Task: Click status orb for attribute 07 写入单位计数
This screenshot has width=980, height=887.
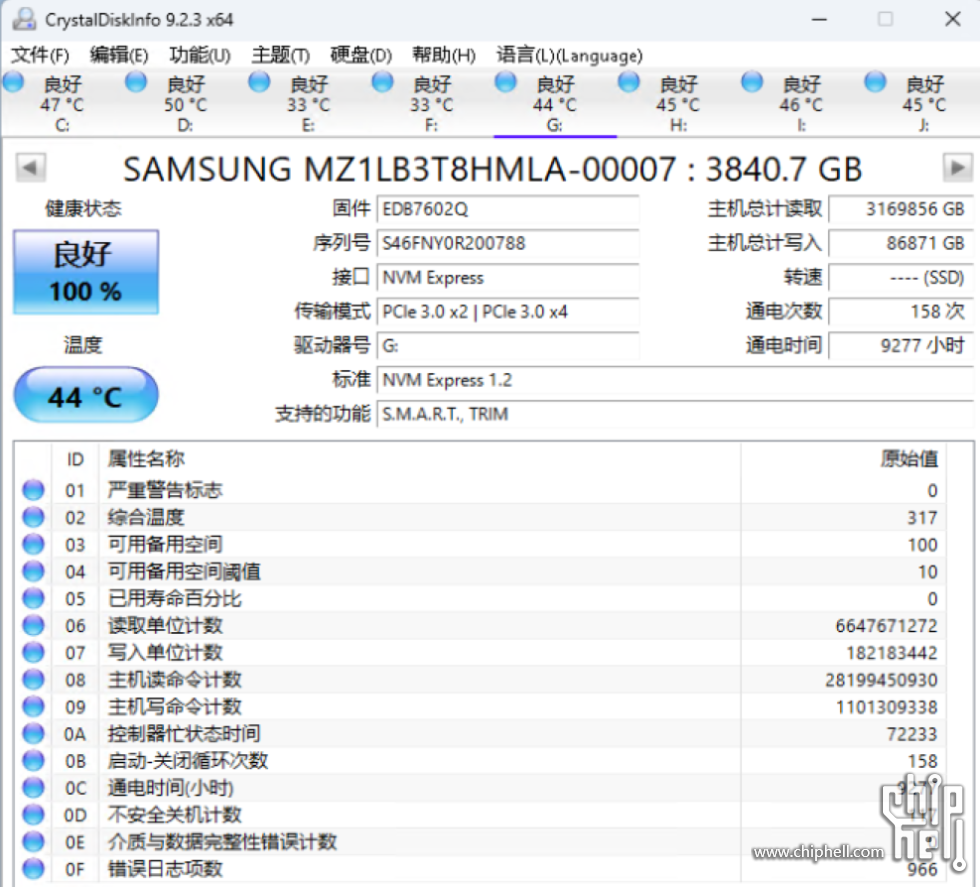Action: [33, 653]
